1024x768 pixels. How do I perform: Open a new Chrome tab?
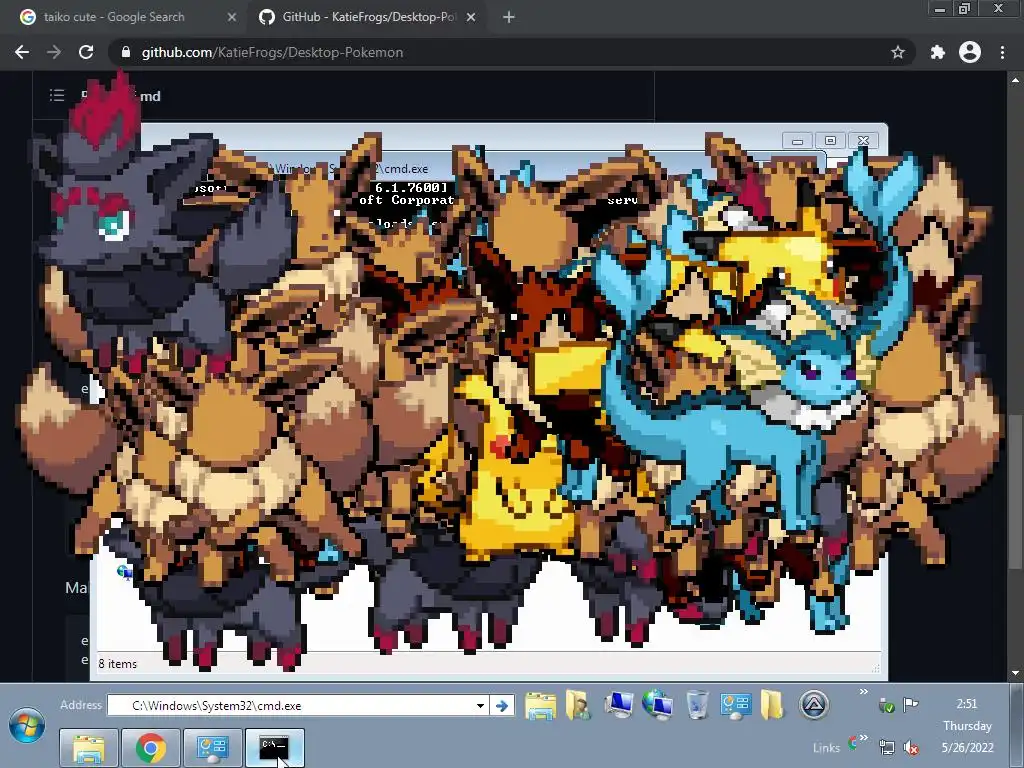point(509,18)
